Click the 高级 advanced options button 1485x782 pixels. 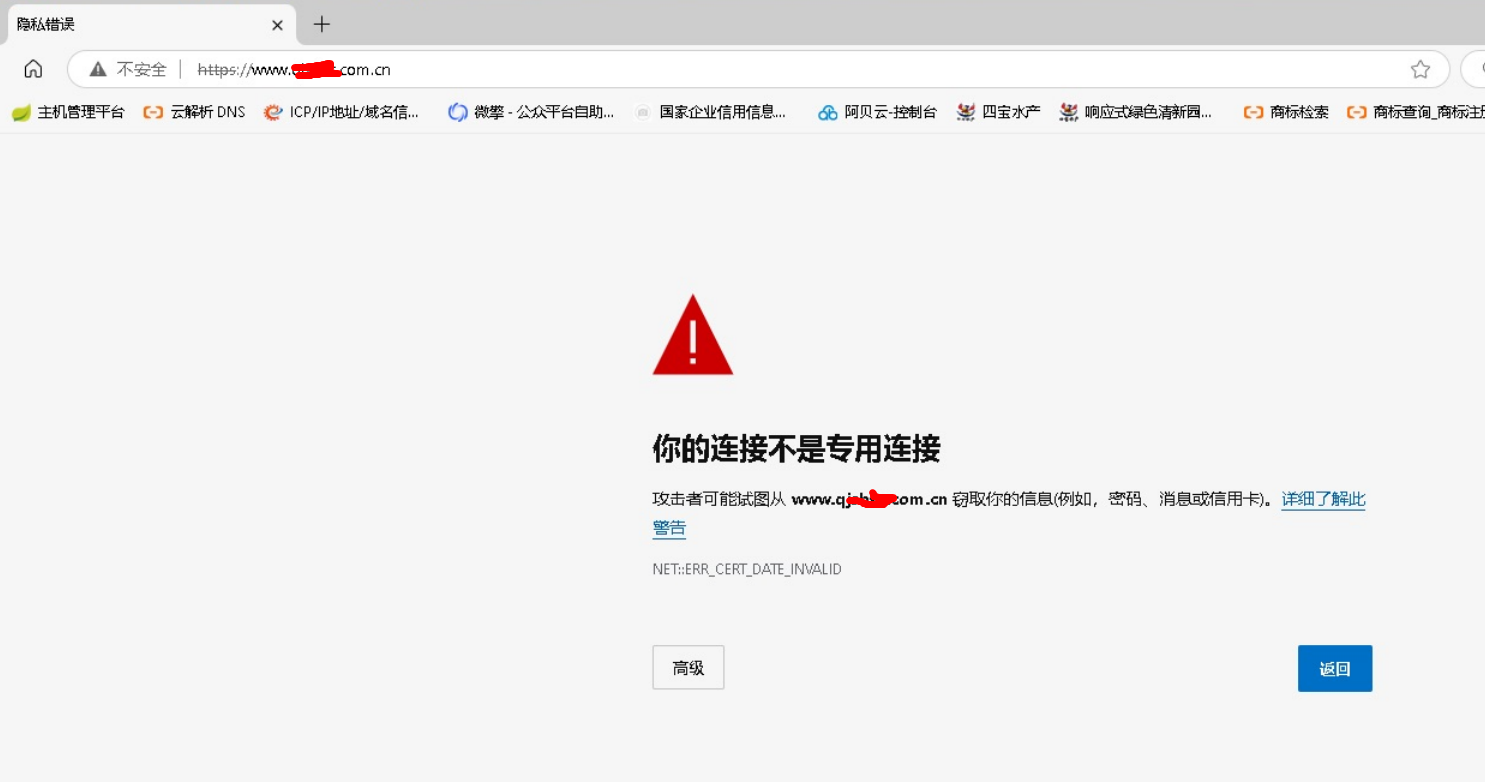pos(688,667)
